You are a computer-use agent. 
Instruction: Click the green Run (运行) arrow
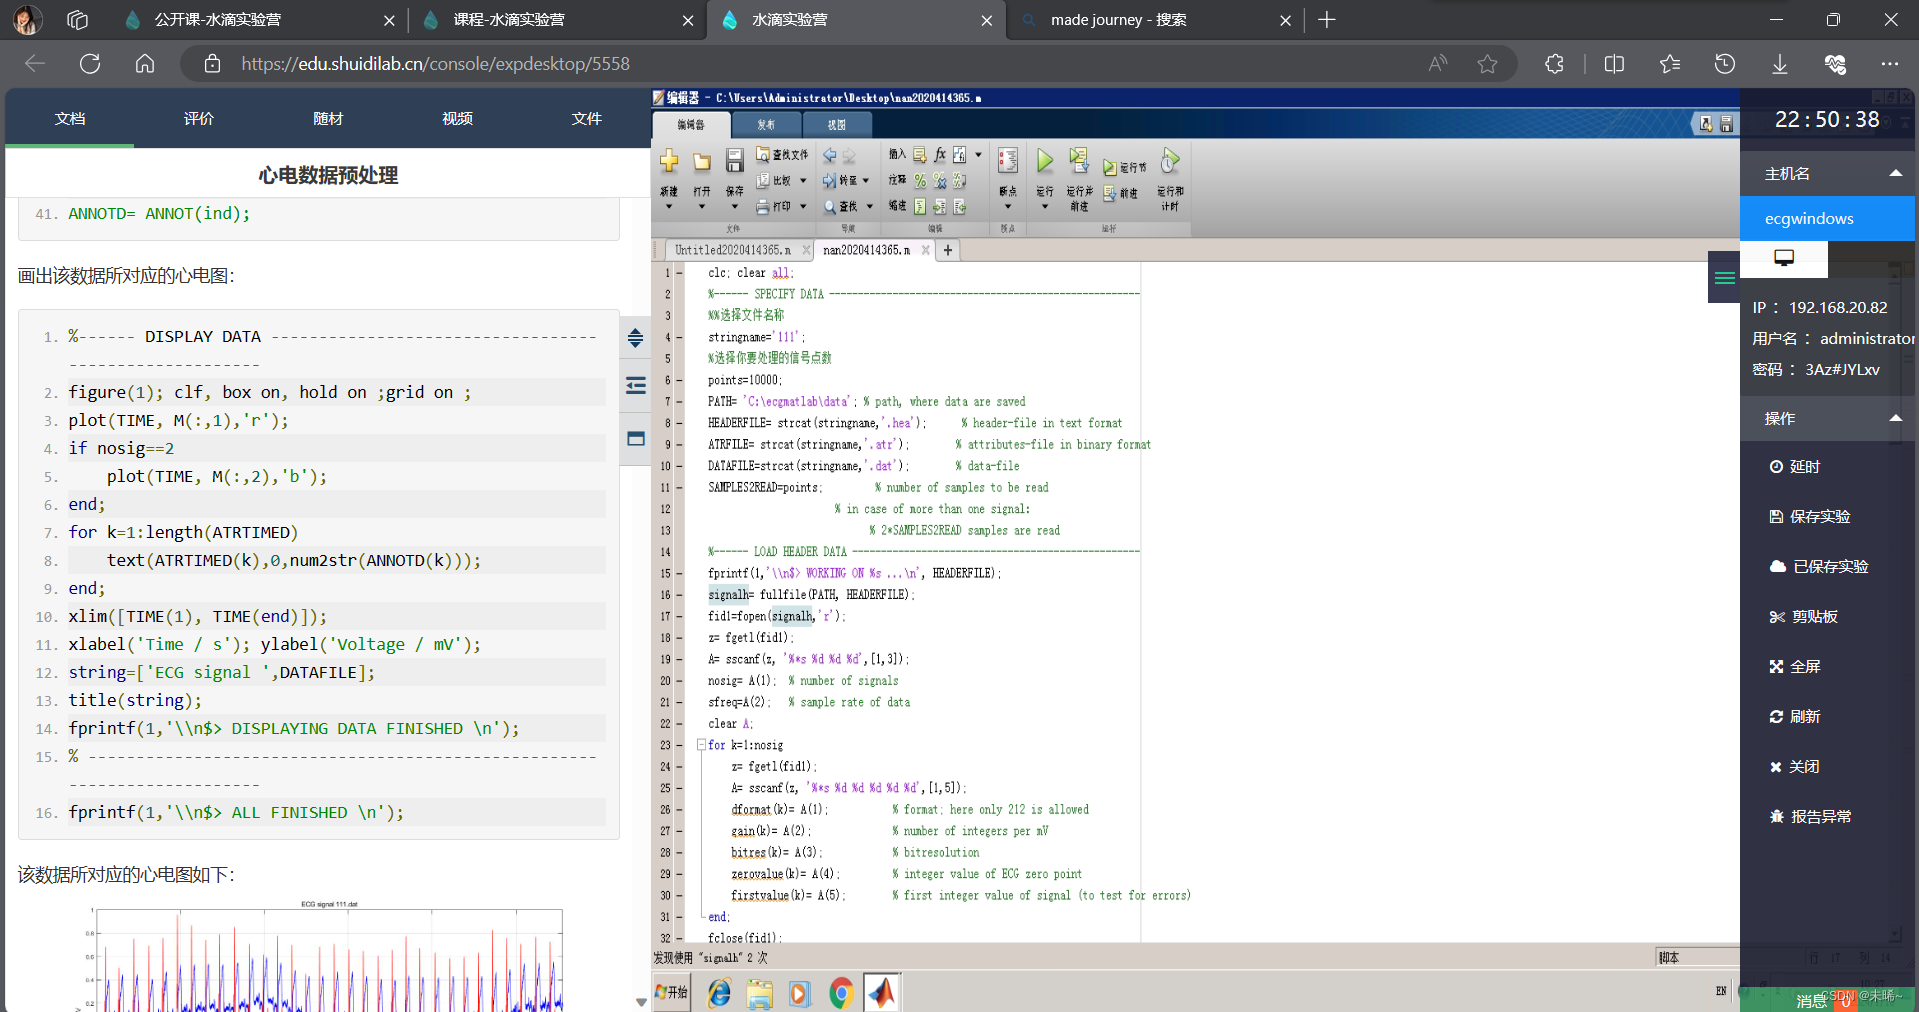pyautogui.click(x=1044, y=161)
